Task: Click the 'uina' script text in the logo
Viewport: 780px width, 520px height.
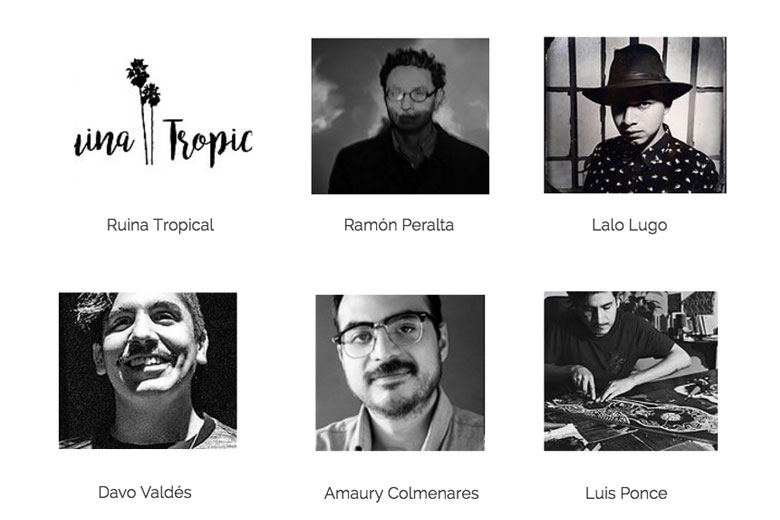Action: (x=104, y=142)
